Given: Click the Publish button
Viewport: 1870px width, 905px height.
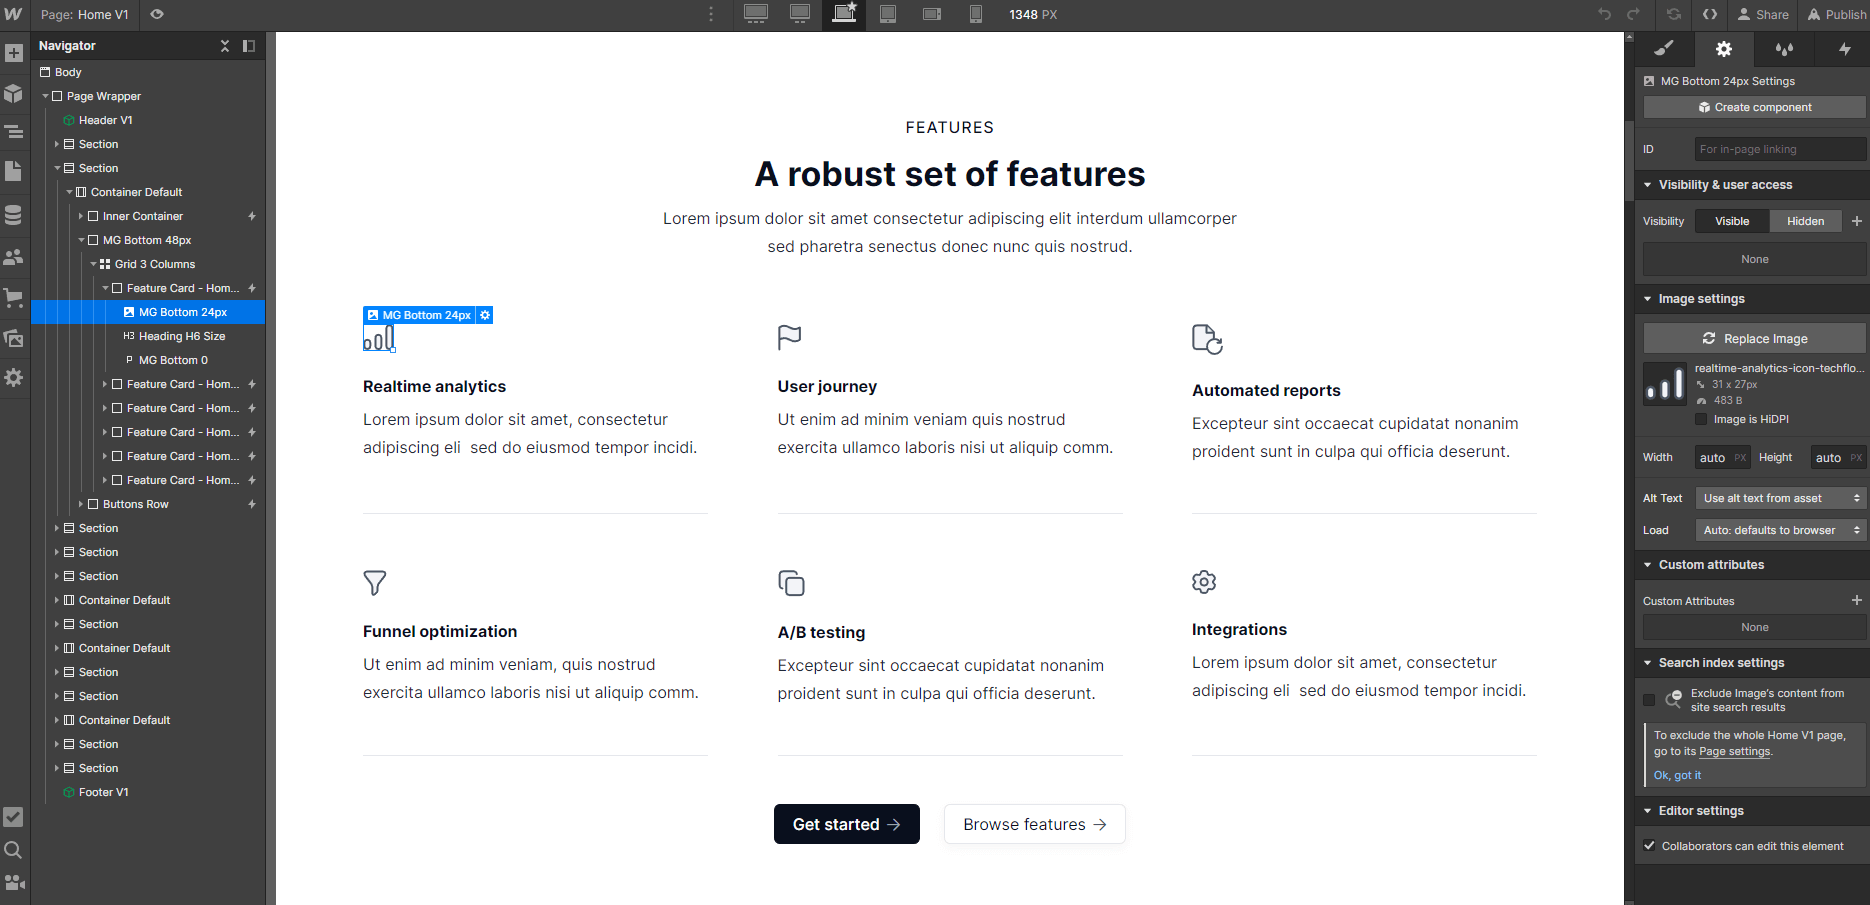Looking at the screenshot, I should tap(1836, 14).
